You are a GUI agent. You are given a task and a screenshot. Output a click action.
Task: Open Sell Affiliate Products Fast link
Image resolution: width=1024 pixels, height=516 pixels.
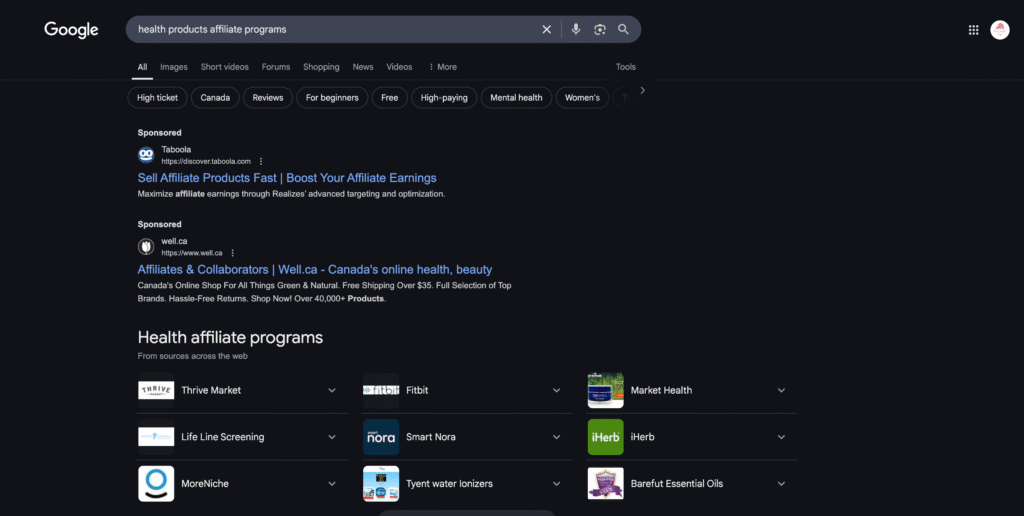coord(287,178)
